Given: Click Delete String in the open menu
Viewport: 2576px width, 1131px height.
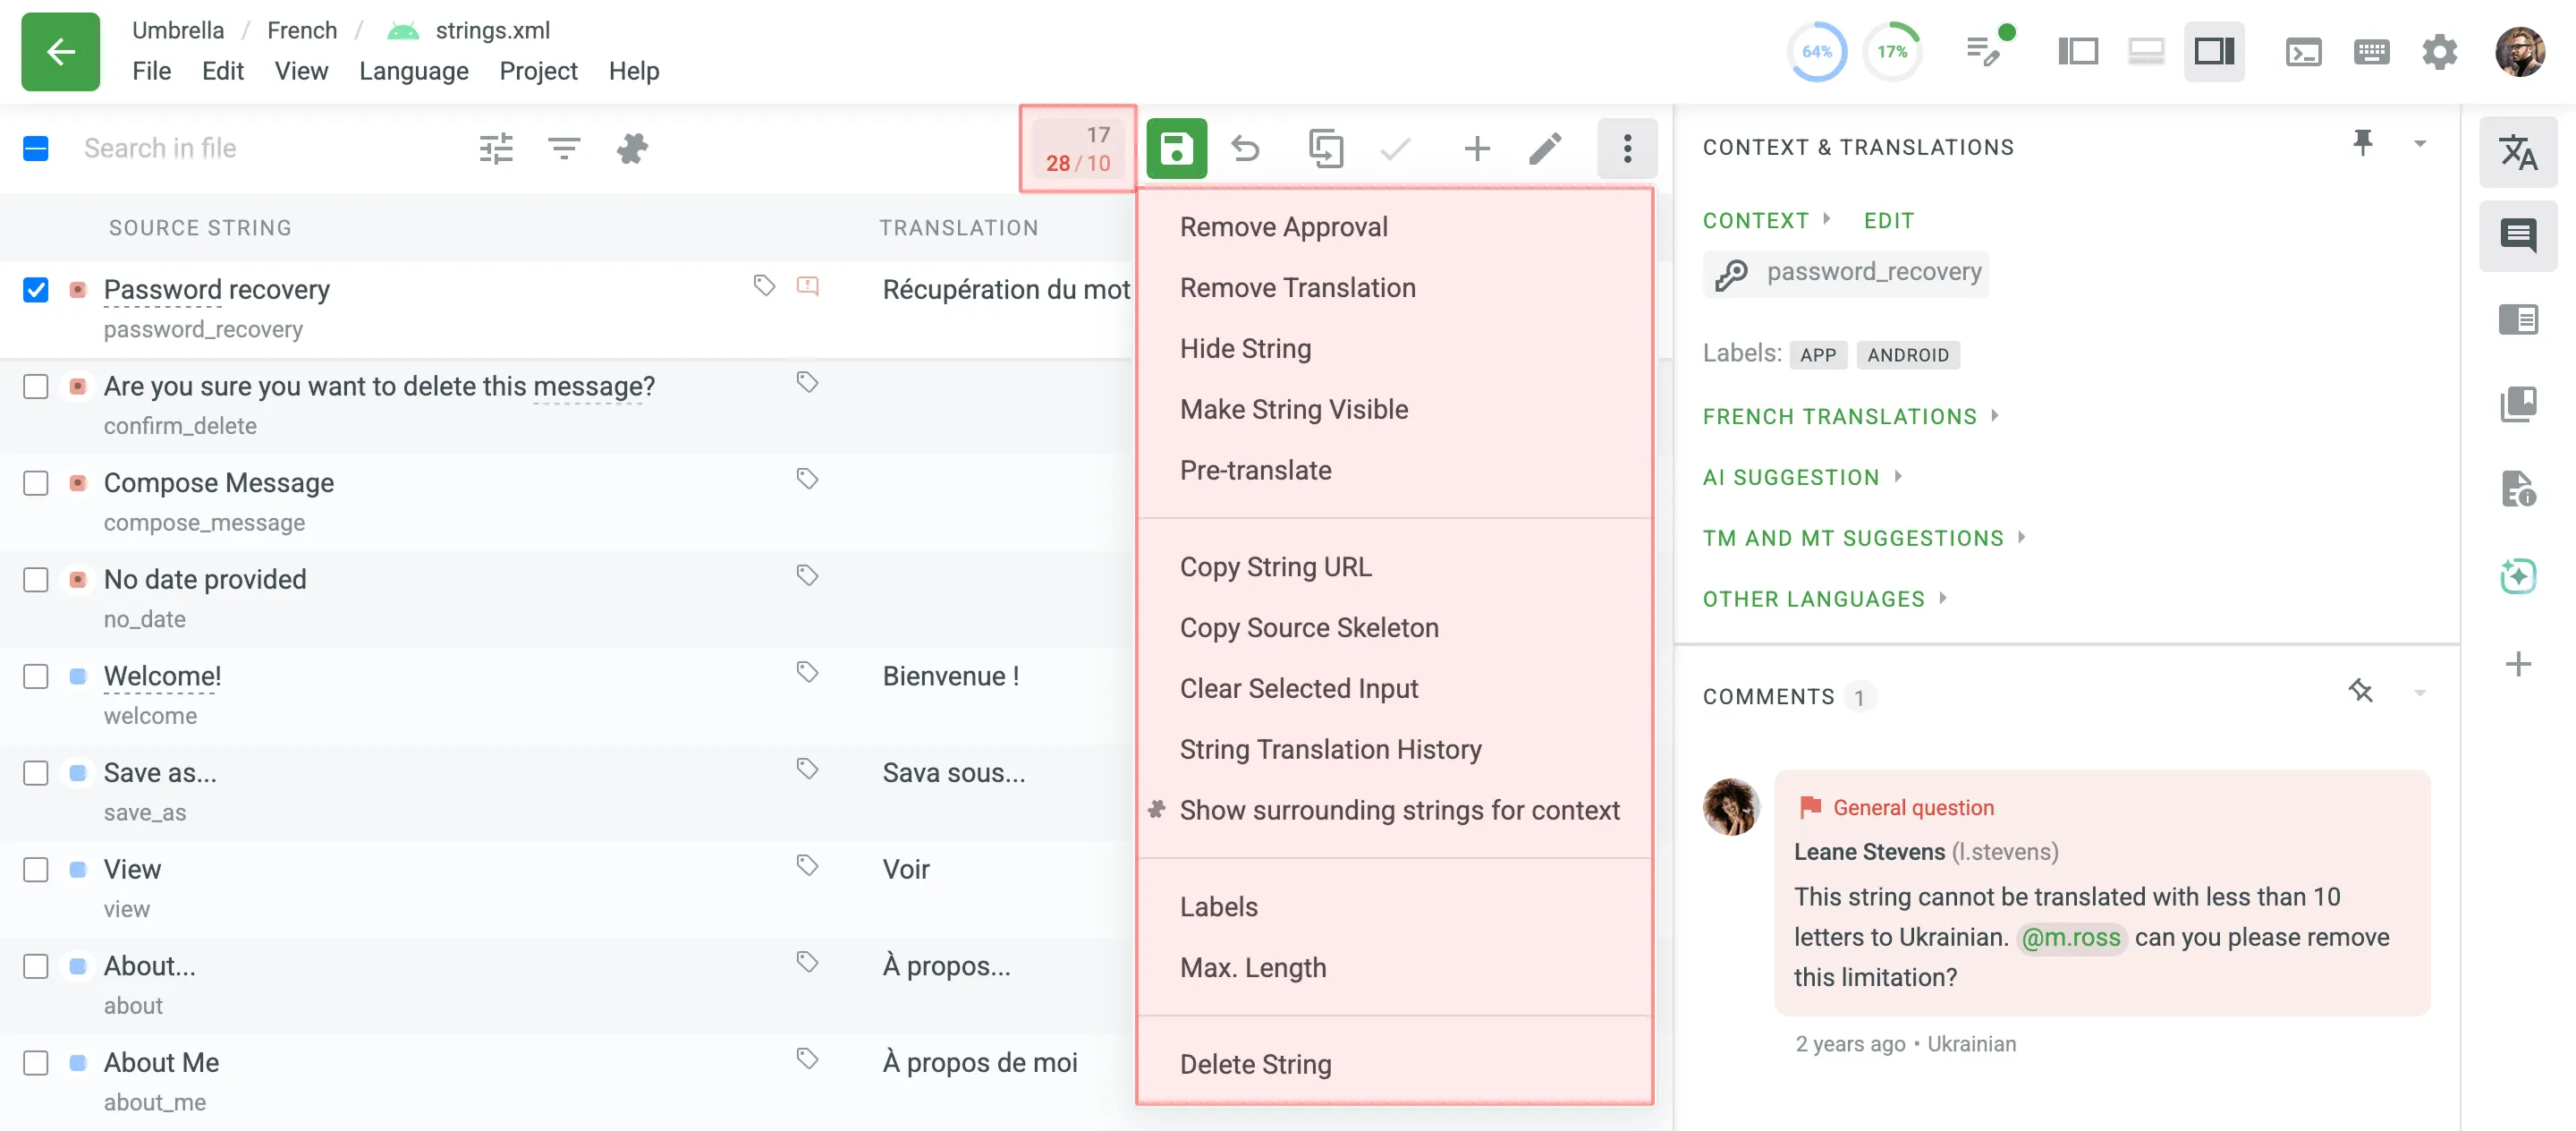Looking at the screenshot, I should pyautogui.click(x=1257, y=1064).
